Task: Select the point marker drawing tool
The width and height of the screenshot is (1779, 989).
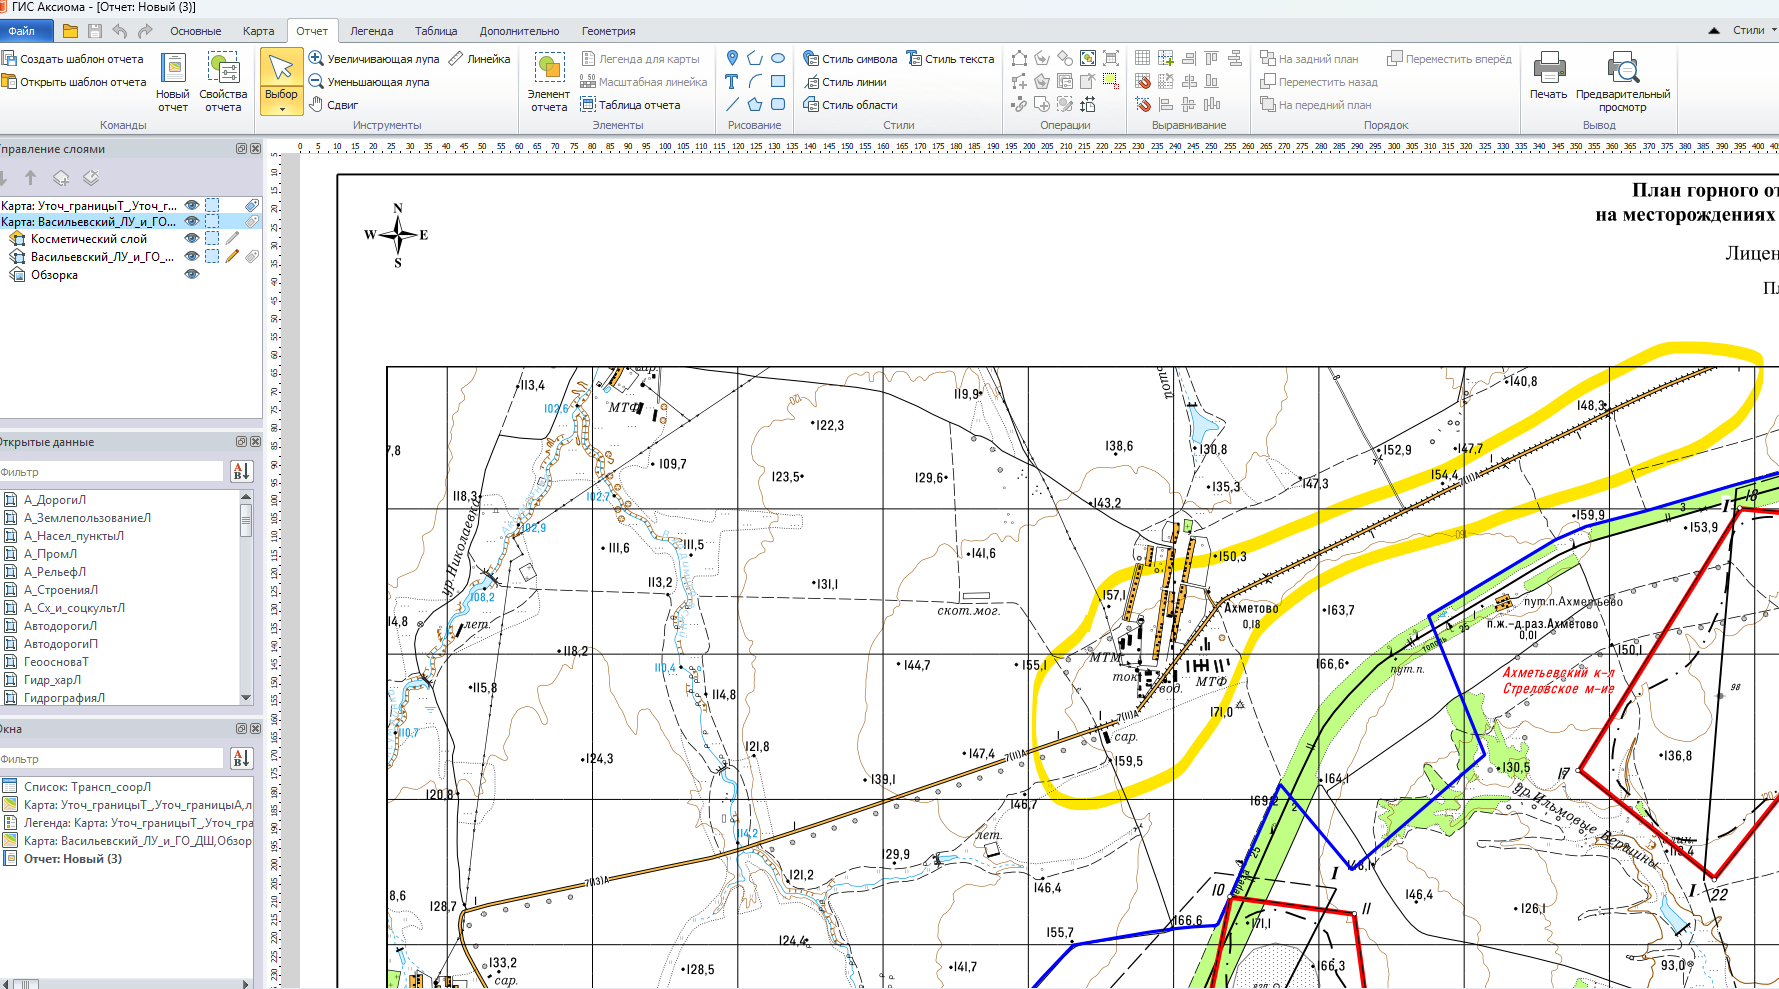Action: pos(732,58)
